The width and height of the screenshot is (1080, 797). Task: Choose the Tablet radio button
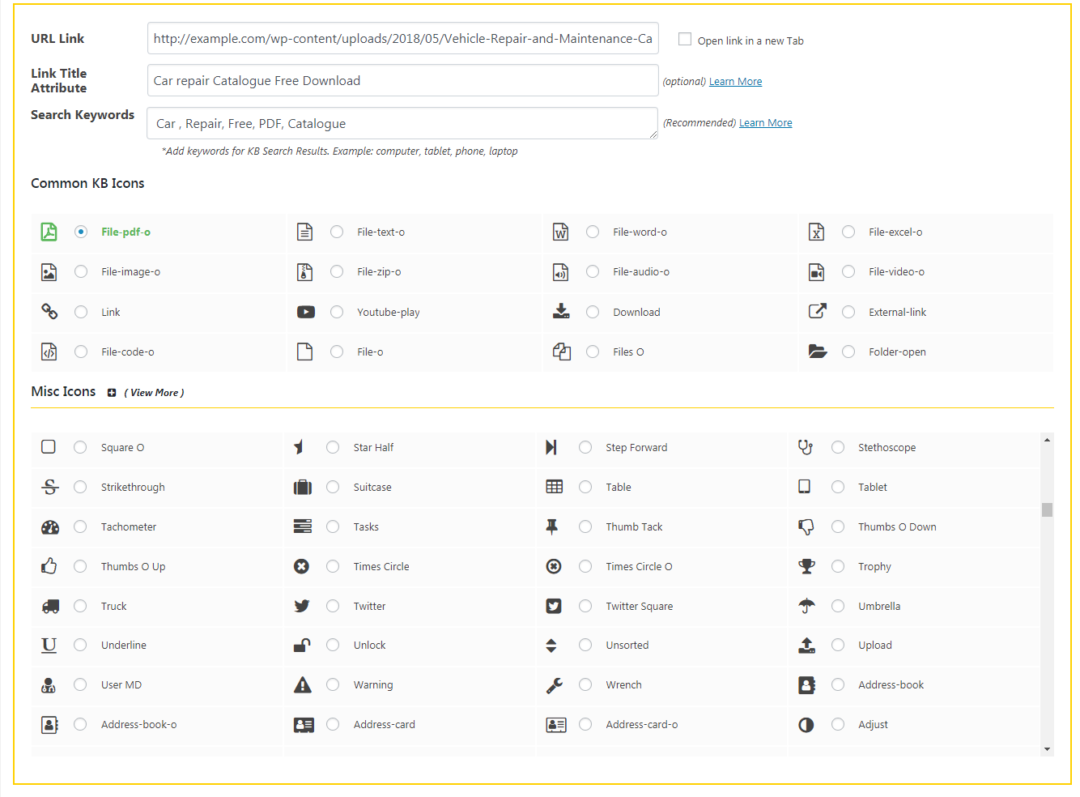click(838, 487)
